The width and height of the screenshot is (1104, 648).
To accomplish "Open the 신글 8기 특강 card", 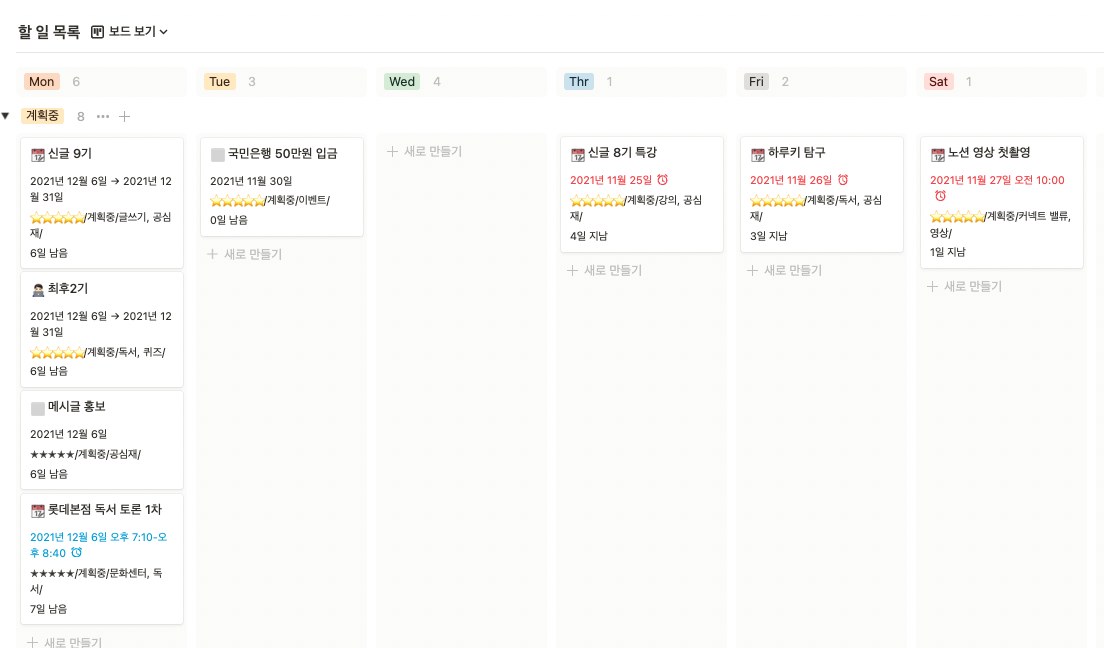I will (x=620, y=152).
